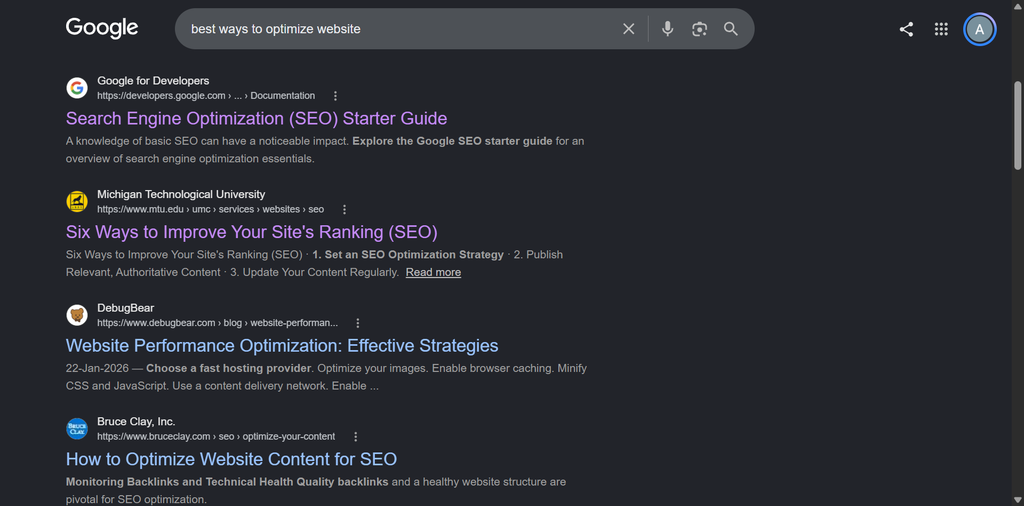Click the developers.google.com URL breadcrumb
The width and height of the screenshot is (1024, 506).
point(206,96)
